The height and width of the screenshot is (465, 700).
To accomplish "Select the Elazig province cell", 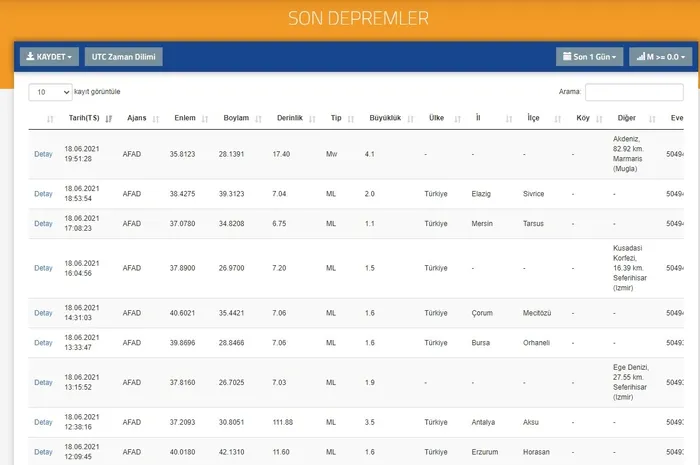I will point(481,194).
